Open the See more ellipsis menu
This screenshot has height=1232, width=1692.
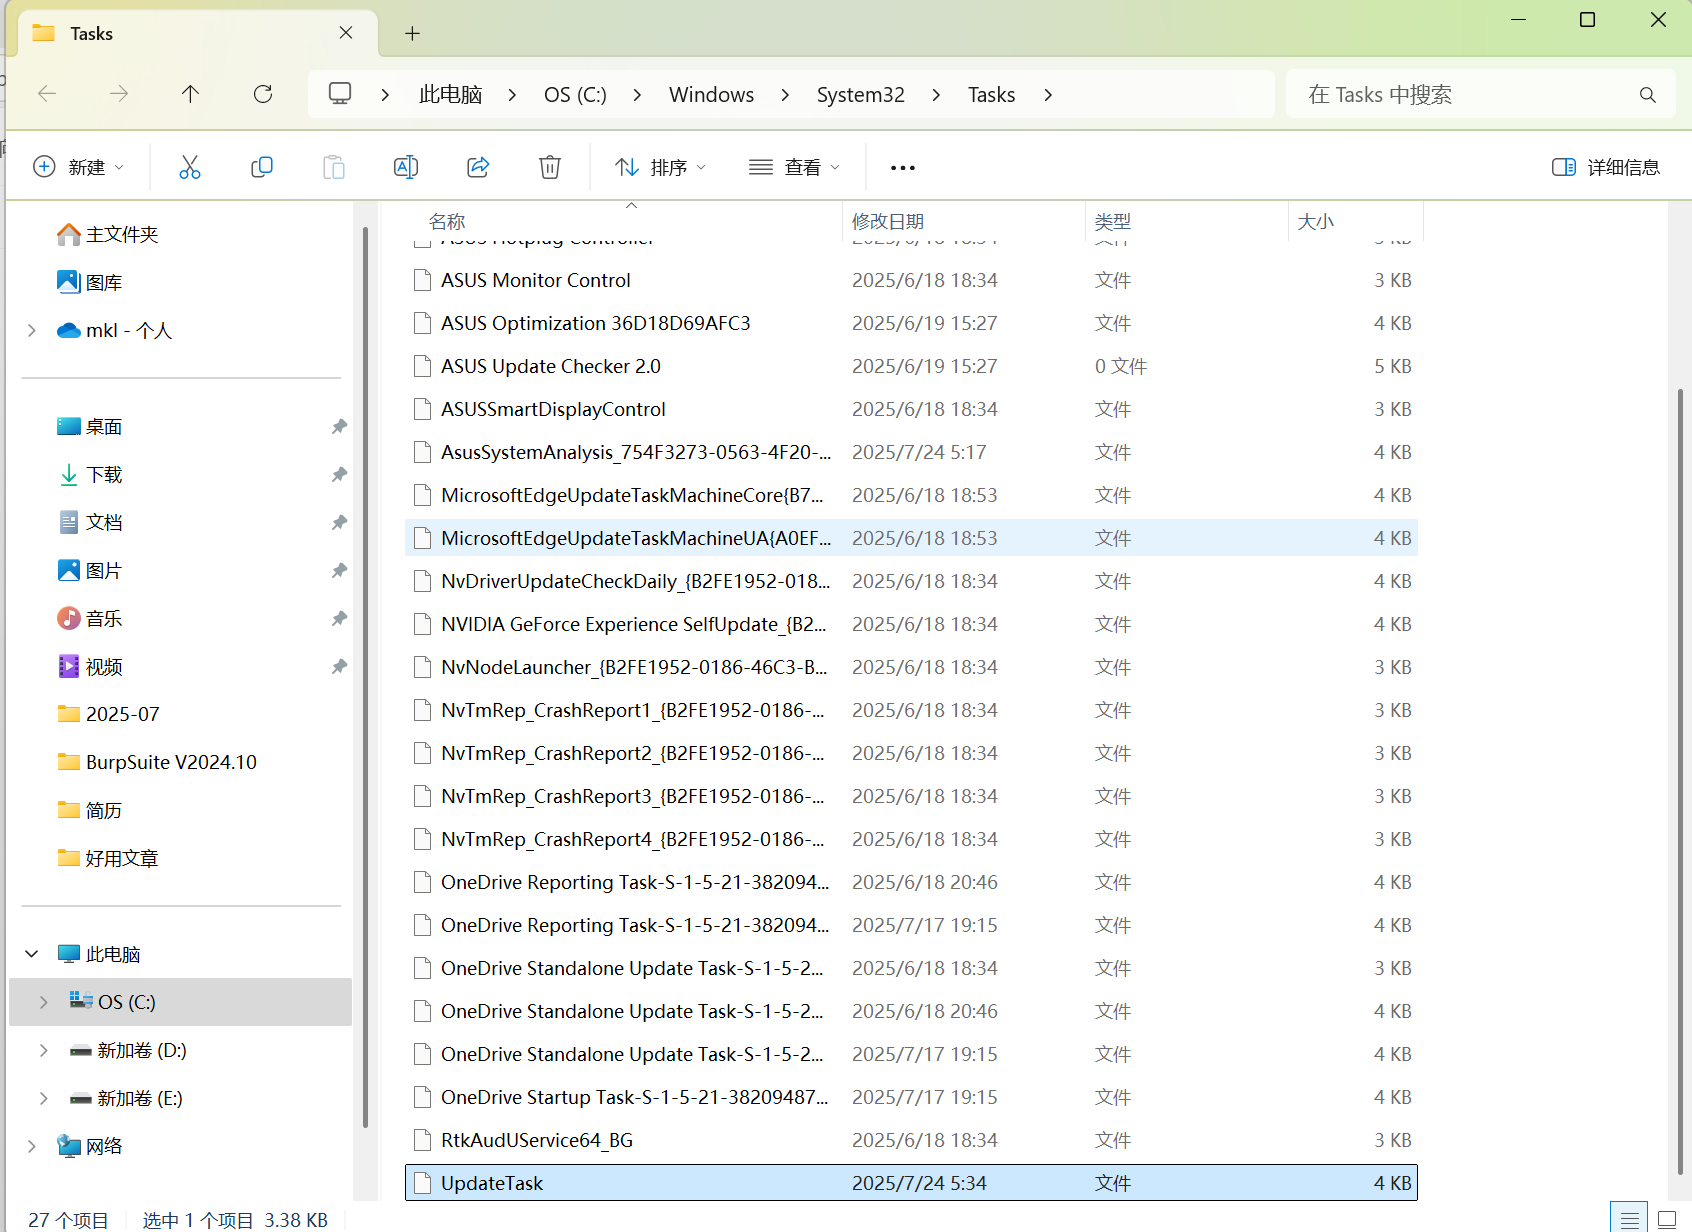tap(903, 168)
